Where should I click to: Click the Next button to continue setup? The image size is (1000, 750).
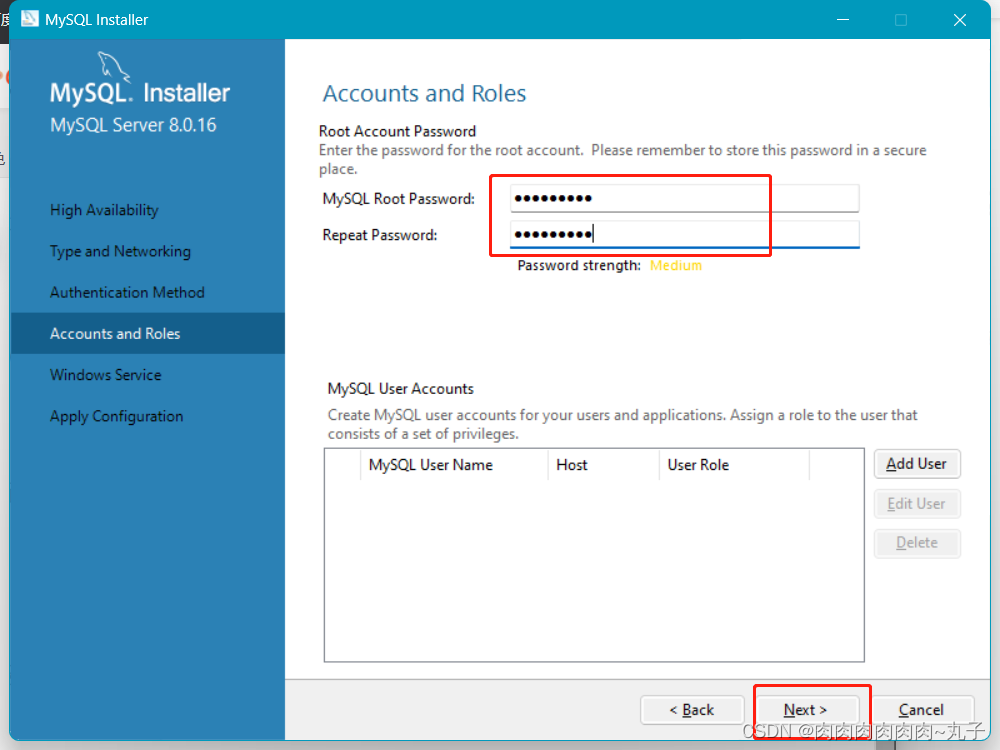pyautogui.click(x=810, y=709)
